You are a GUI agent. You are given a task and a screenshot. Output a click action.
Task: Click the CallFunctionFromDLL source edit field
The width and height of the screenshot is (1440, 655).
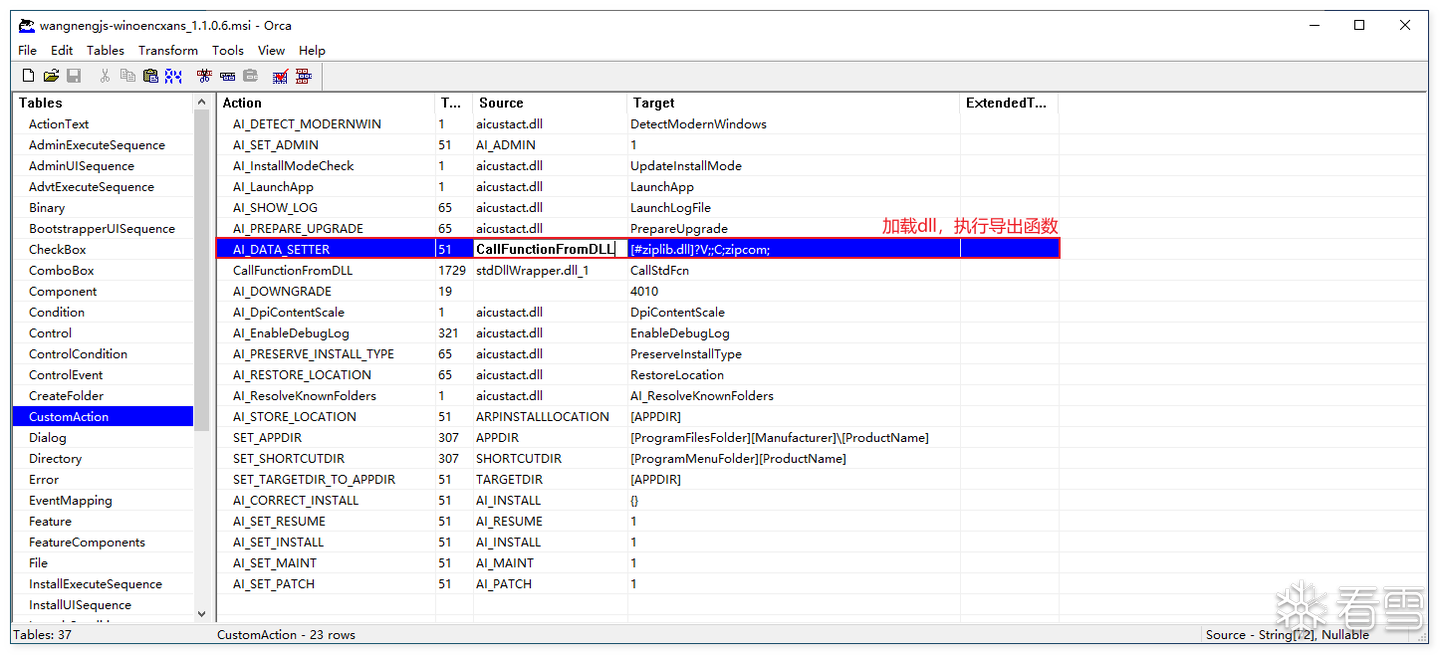[550, 249]
